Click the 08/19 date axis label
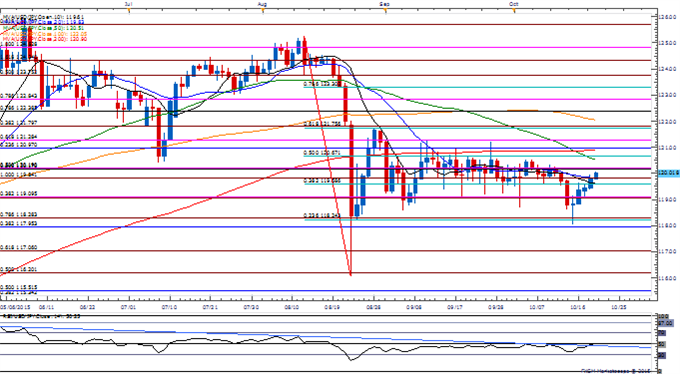The image size is (680, 374). pos(333,306)
